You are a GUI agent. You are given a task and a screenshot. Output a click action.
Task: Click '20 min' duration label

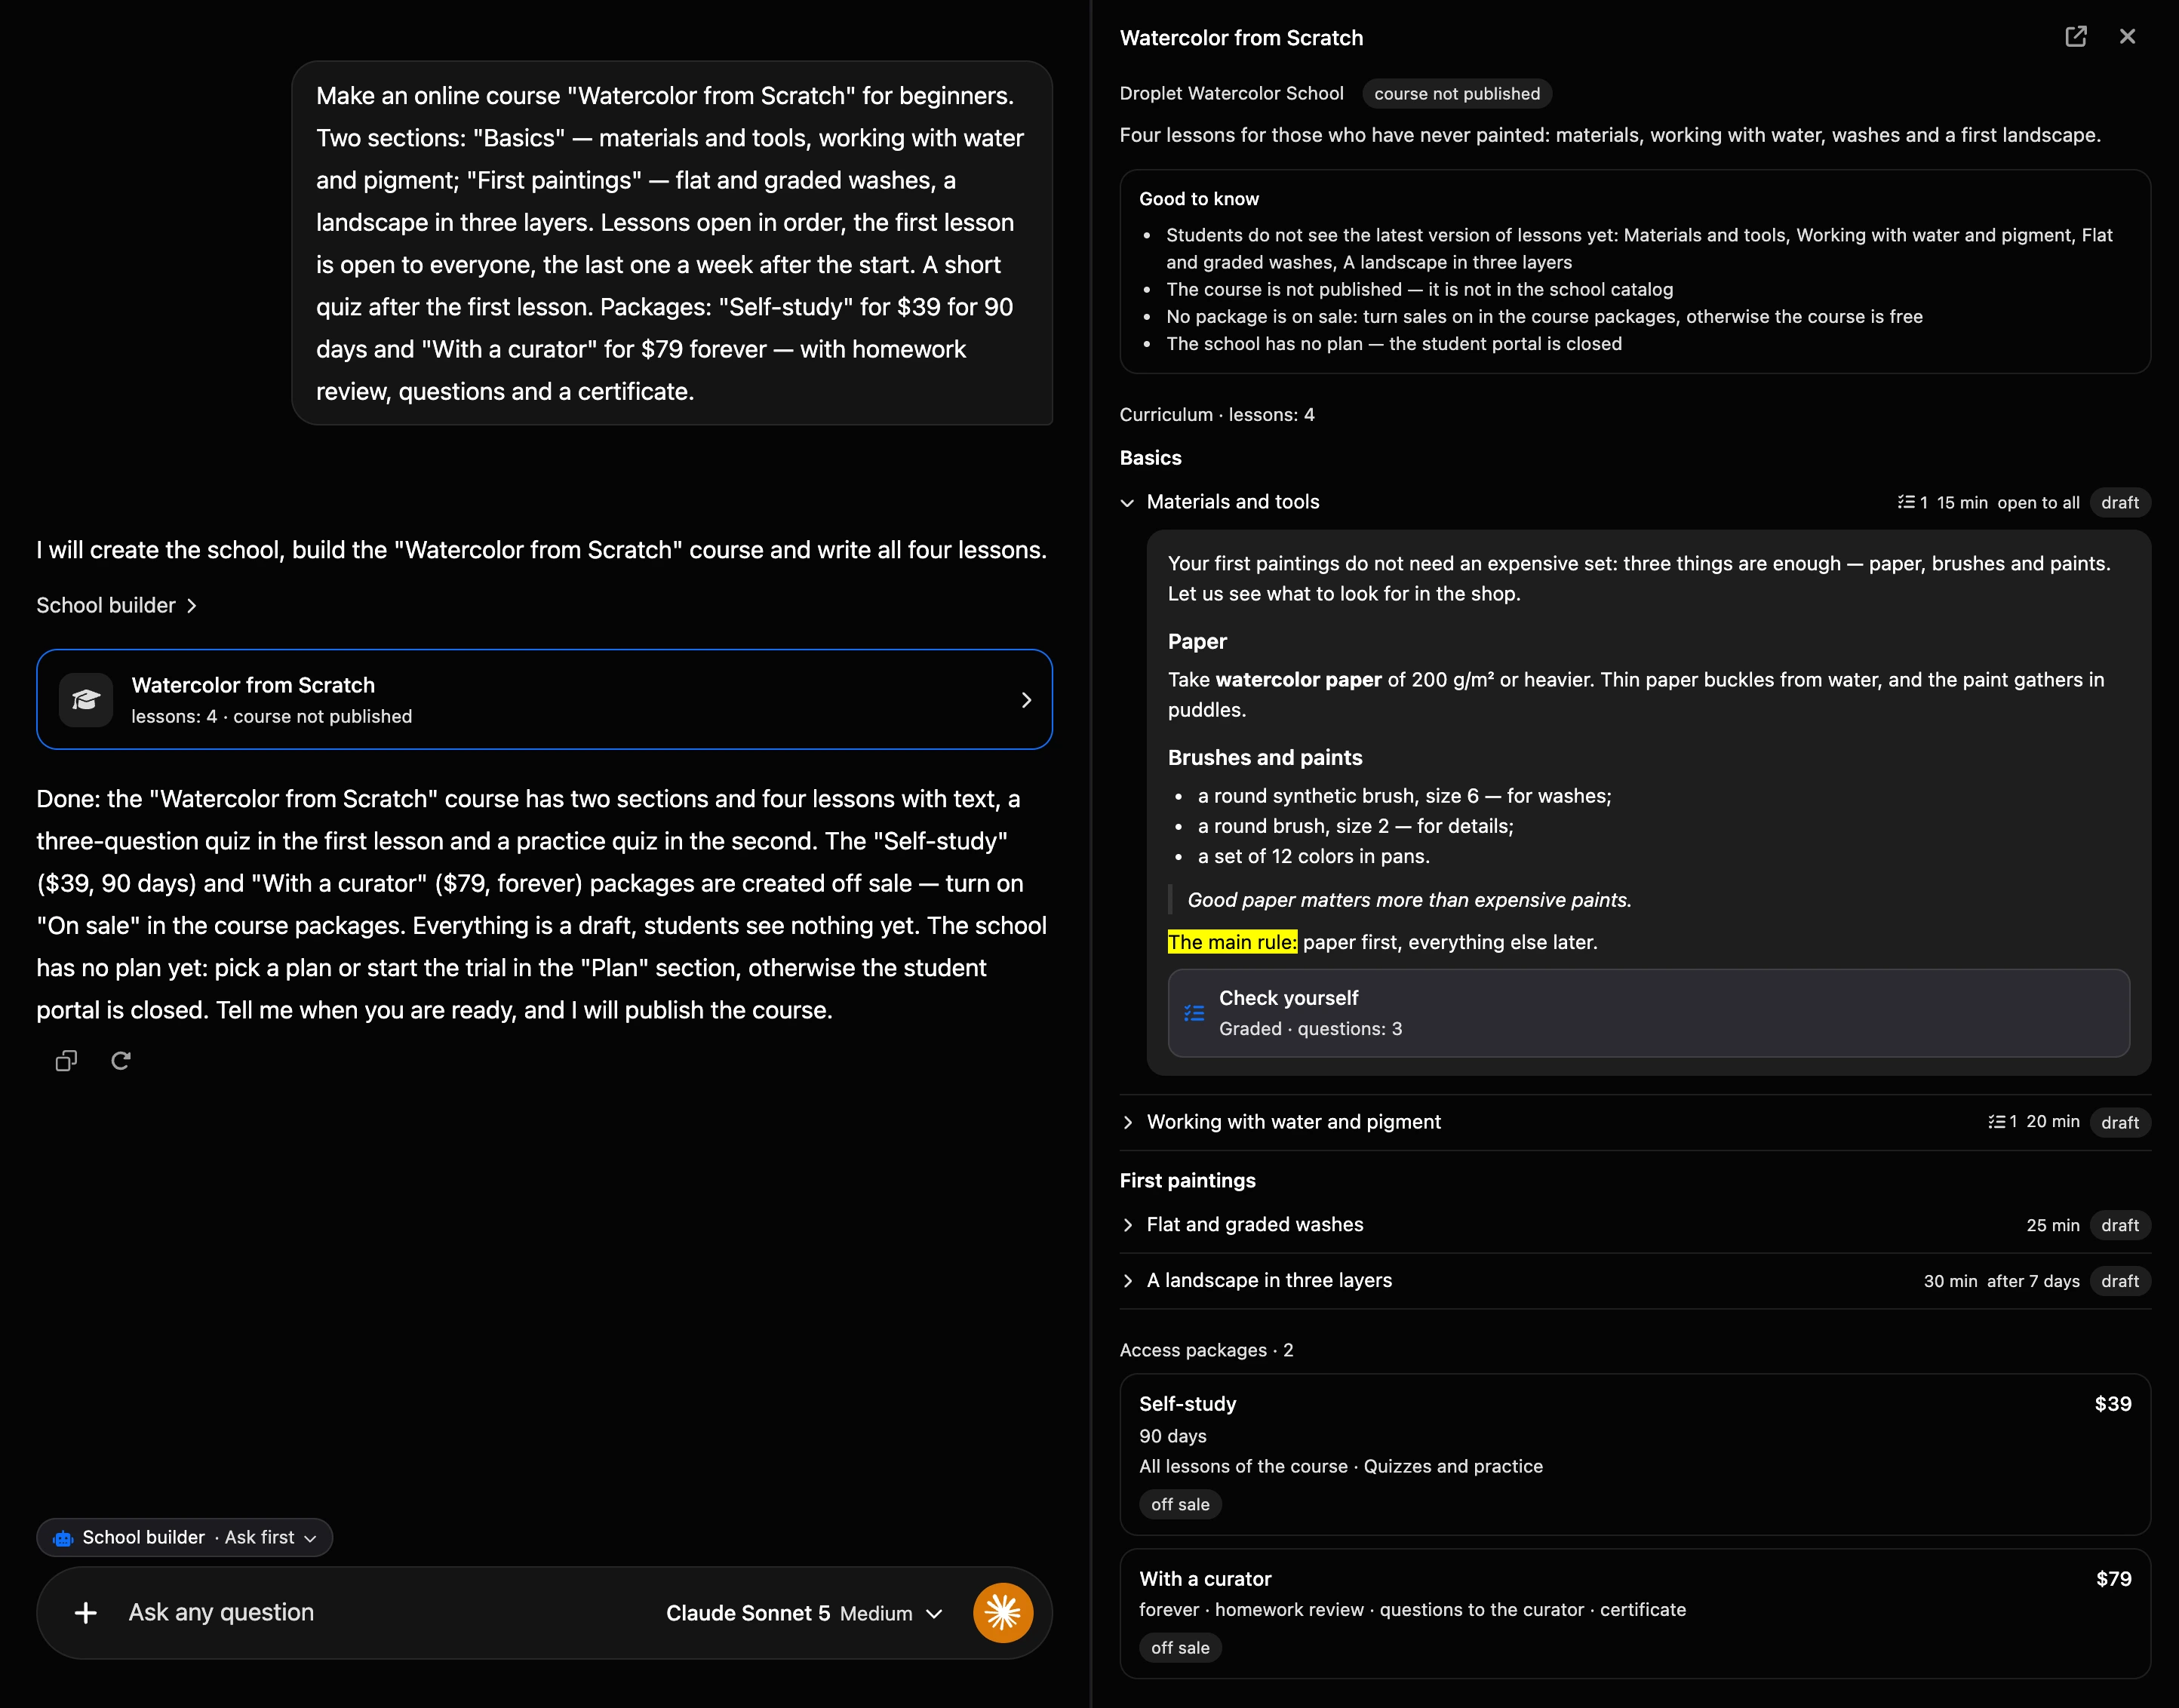(x=2053, y=1122)
